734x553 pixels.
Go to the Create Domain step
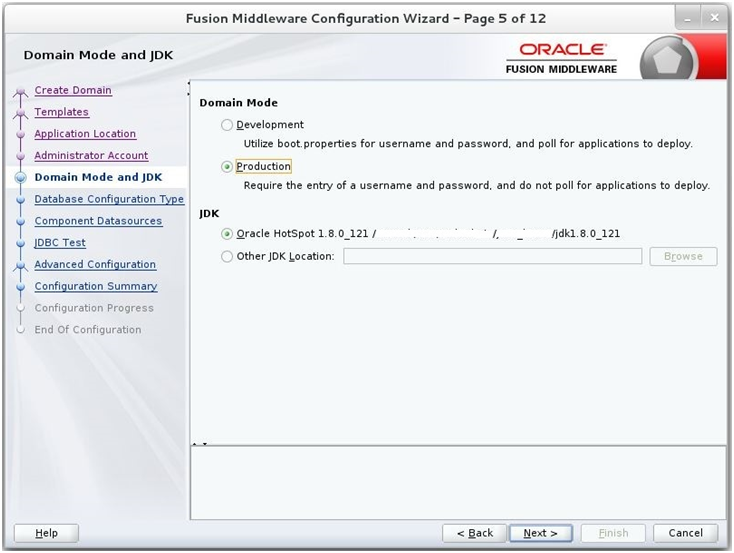[x=73, y=90]
